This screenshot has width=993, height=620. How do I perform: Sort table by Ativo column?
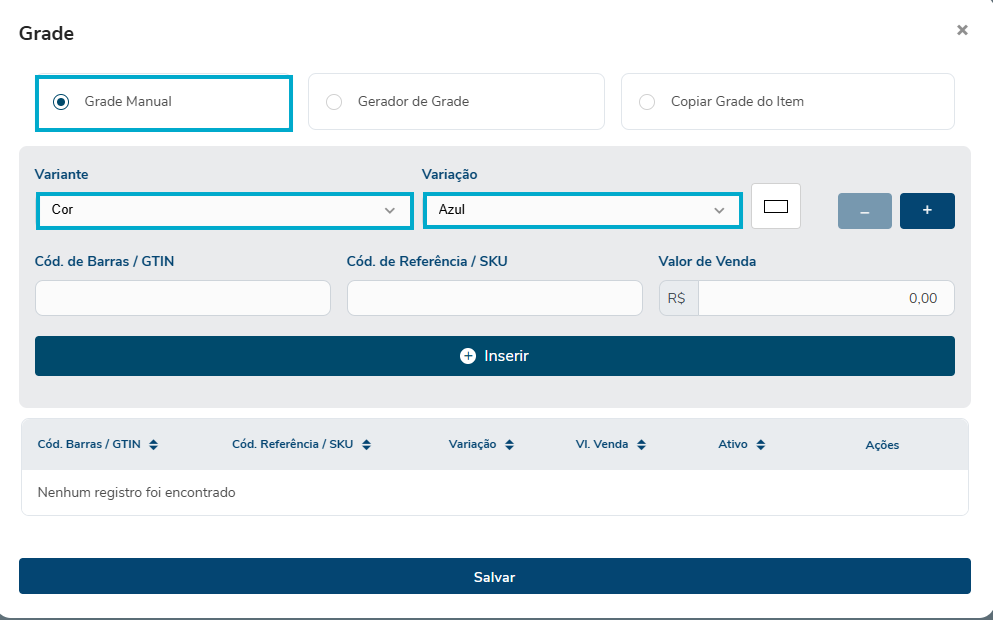coord(741,445)
